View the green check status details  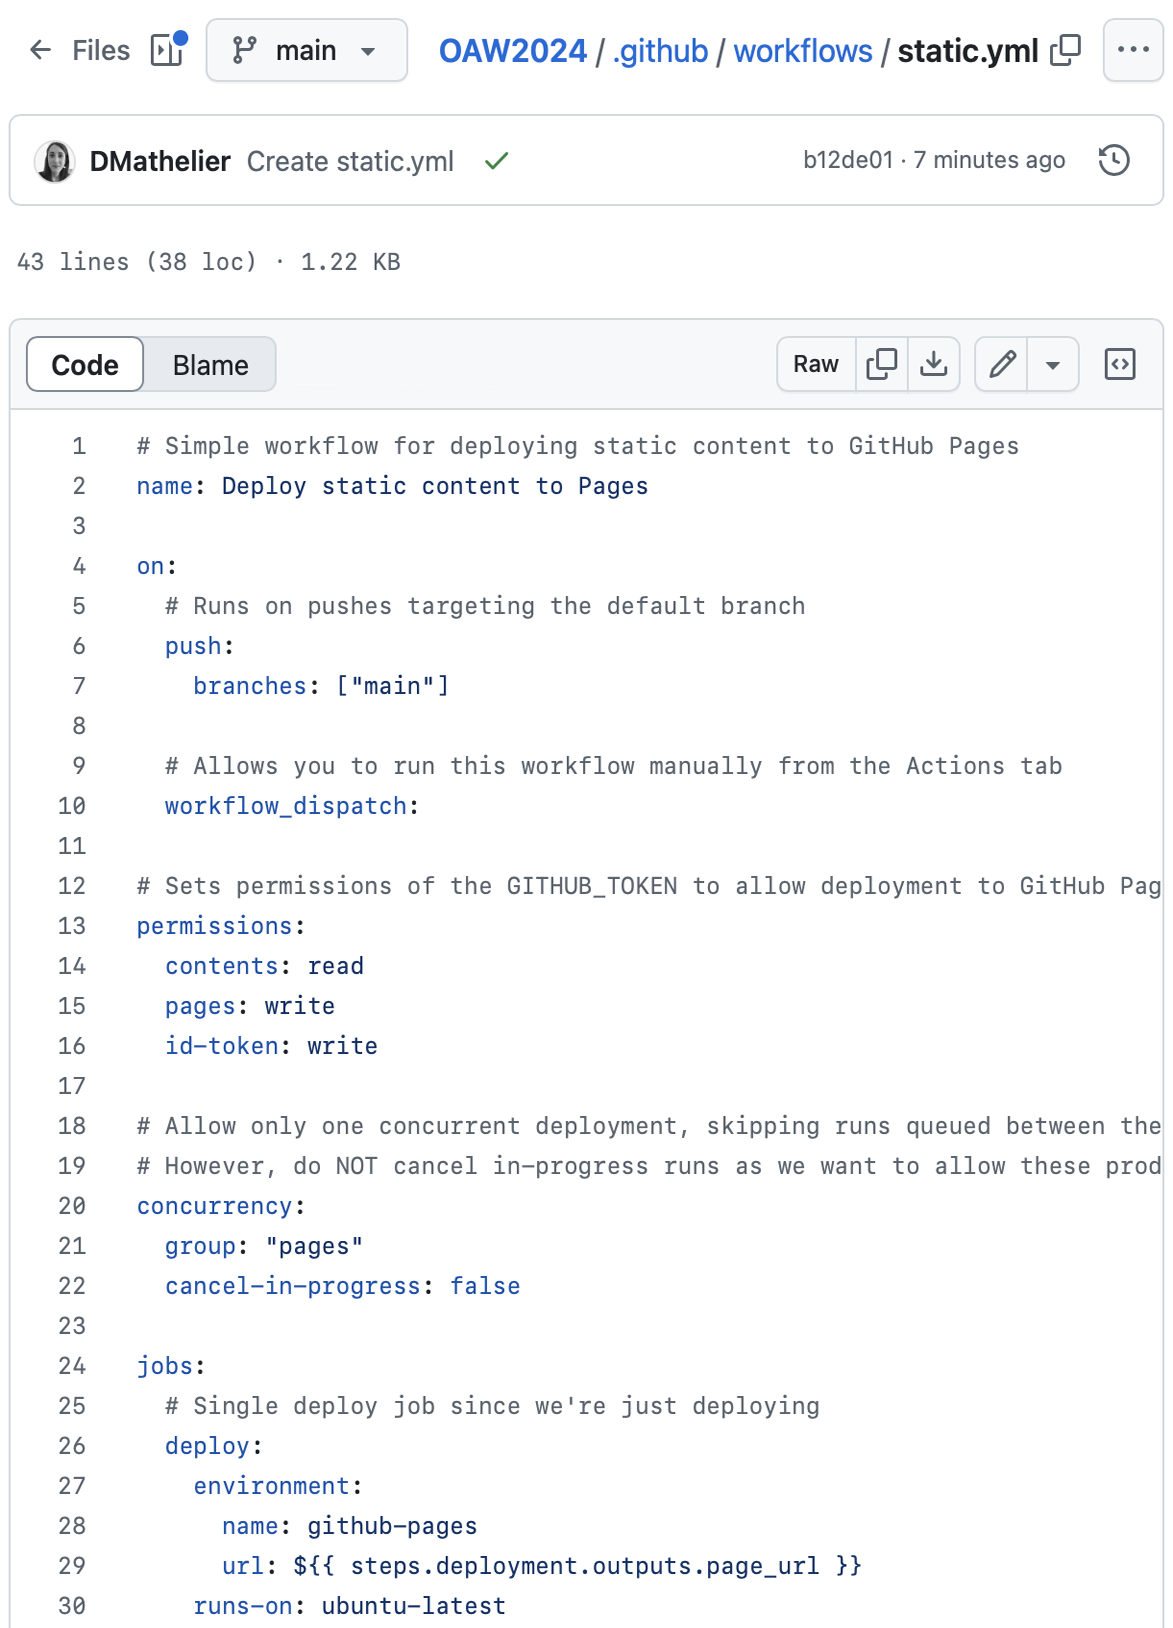pos(497,161)
